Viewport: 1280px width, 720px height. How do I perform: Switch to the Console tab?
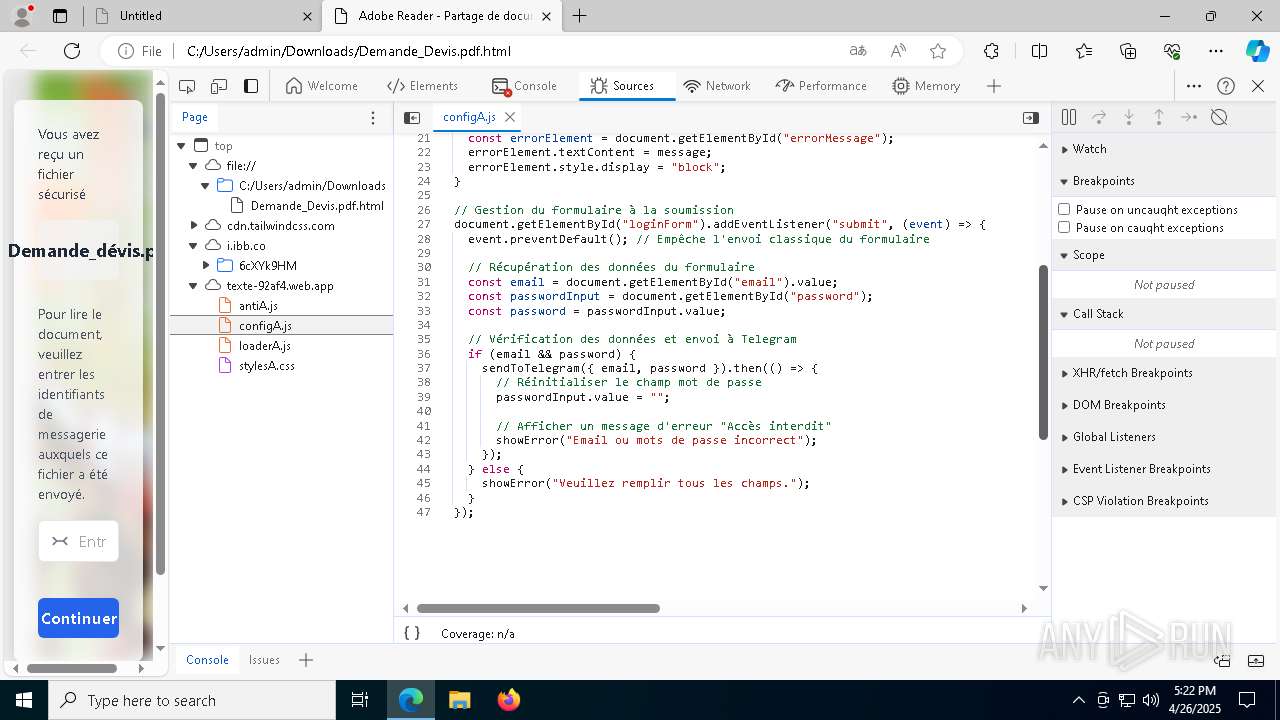tap(524, 86)
